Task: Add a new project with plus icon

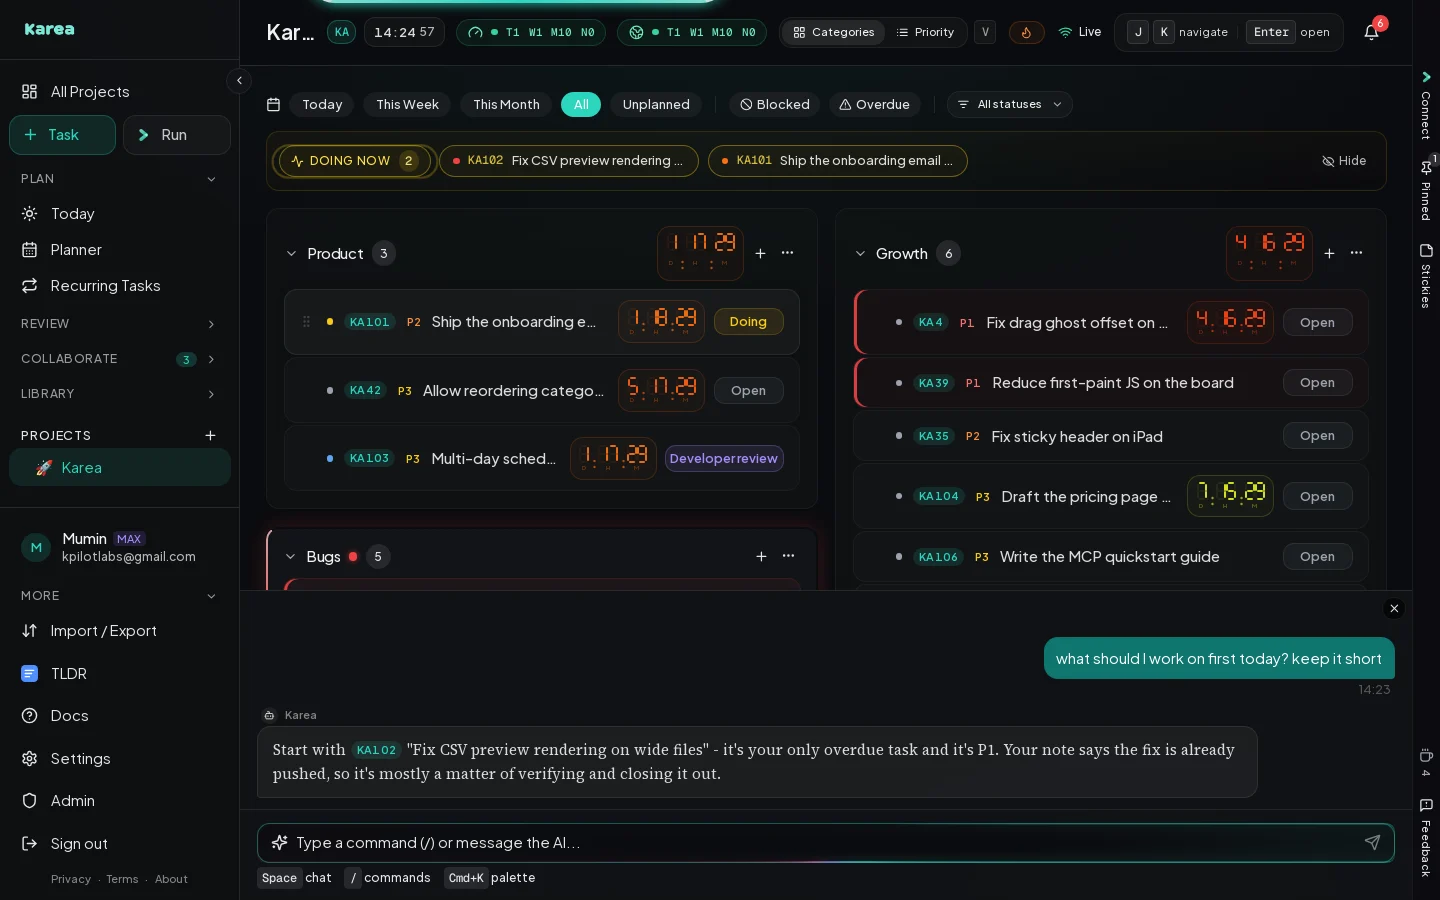Action: (210, 435)
